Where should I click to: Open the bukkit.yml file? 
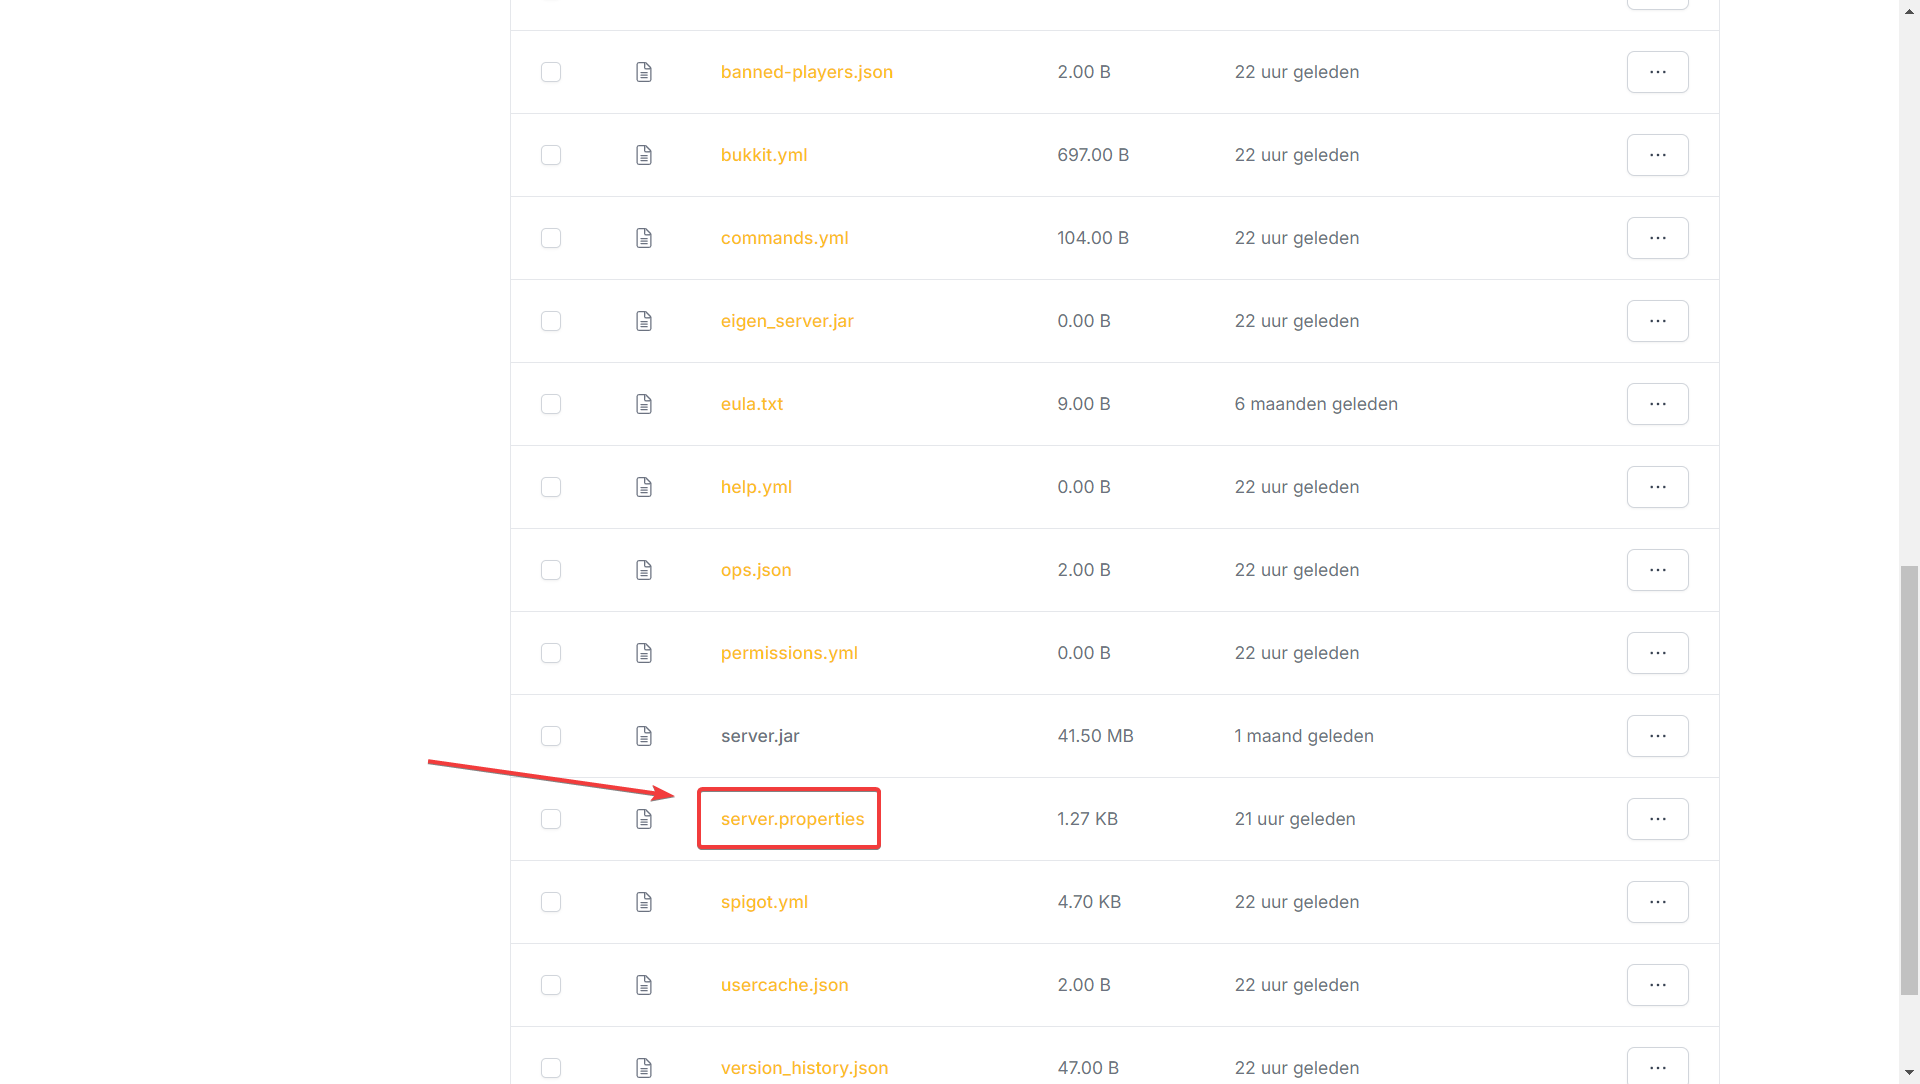click(x=764, y=155)
